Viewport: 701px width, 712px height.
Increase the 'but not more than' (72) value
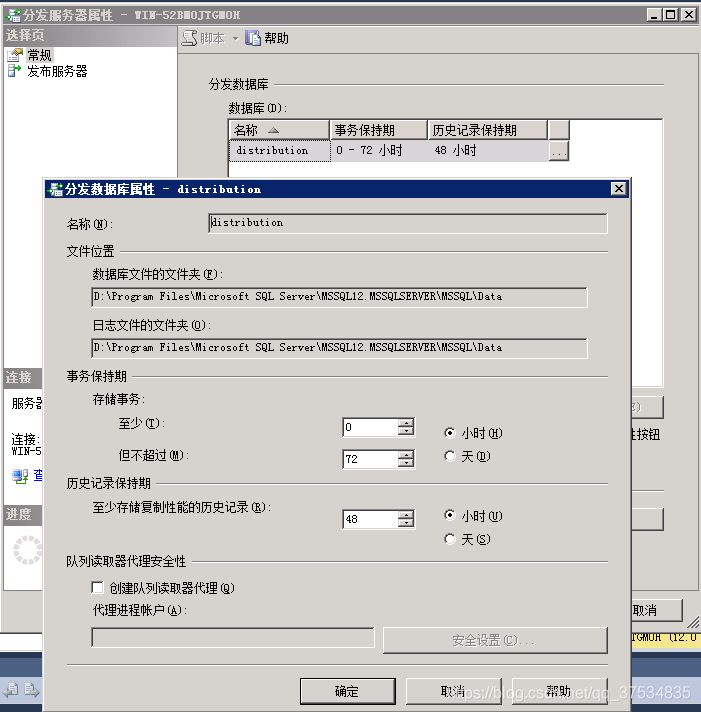406,455
